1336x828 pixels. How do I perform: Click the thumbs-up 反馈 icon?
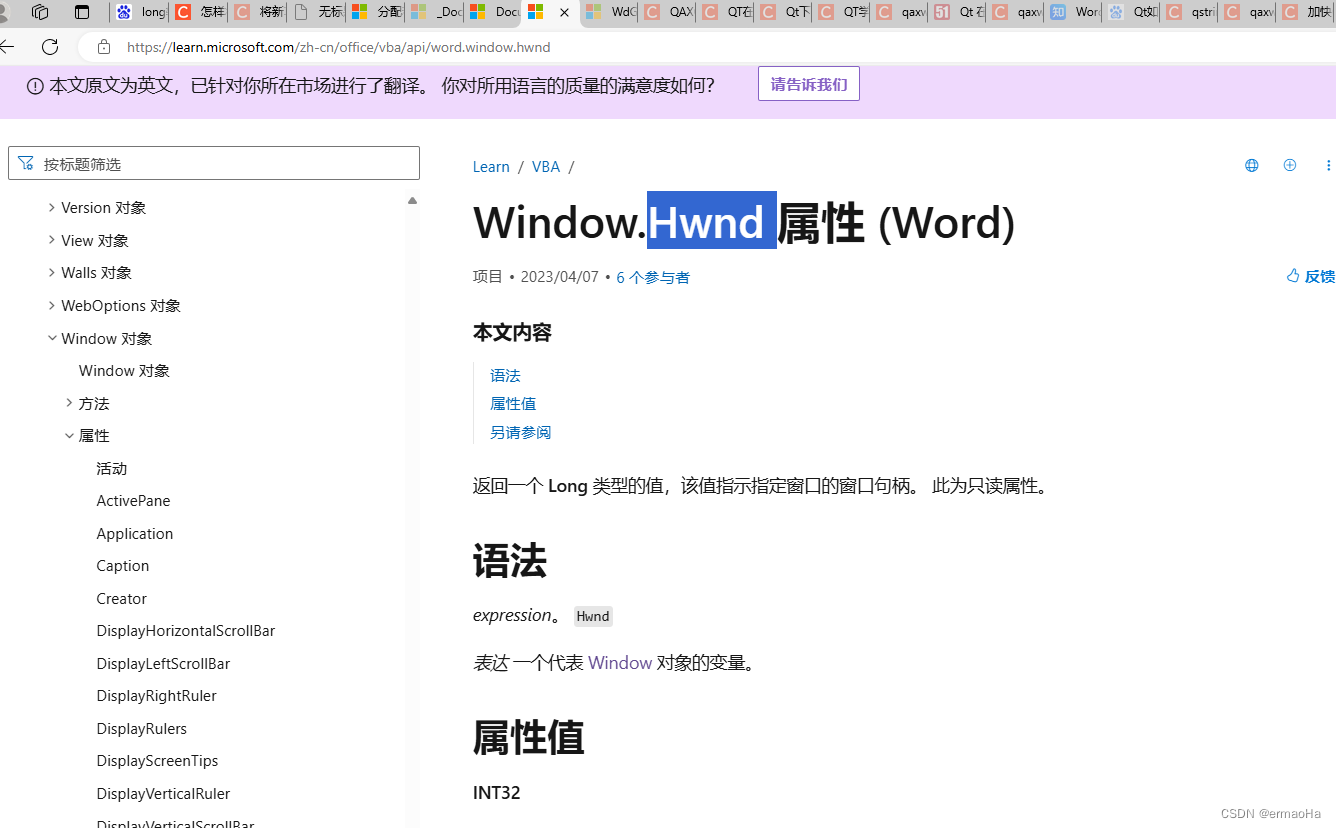[1293, 276]
